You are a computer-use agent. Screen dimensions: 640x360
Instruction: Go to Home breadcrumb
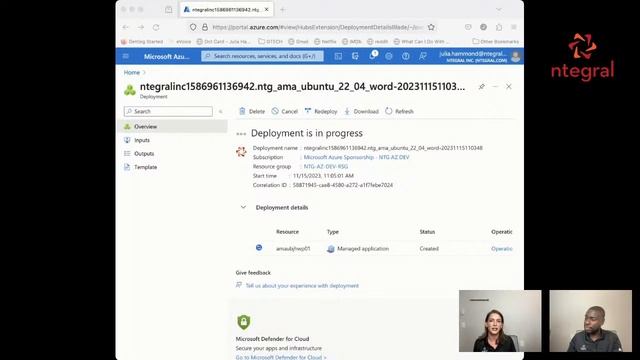132,72
